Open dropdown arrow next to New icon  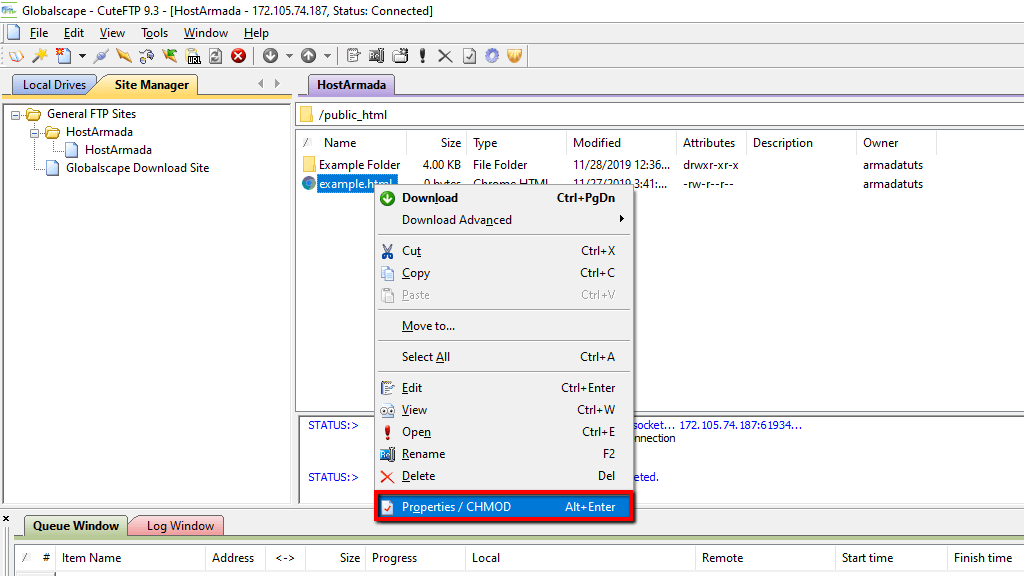point(82,56)
